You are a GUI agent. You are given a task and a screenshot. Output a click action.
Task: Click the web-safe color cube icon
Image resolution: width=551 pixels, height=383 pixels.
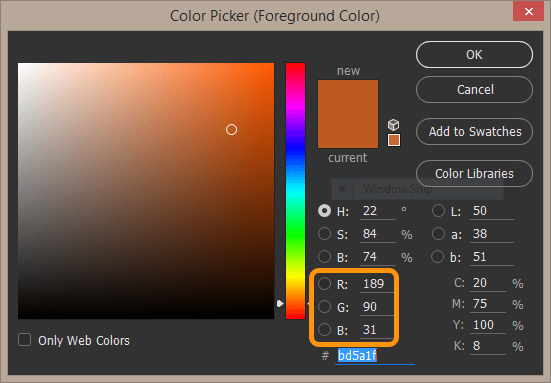click(x=394, y=124)
